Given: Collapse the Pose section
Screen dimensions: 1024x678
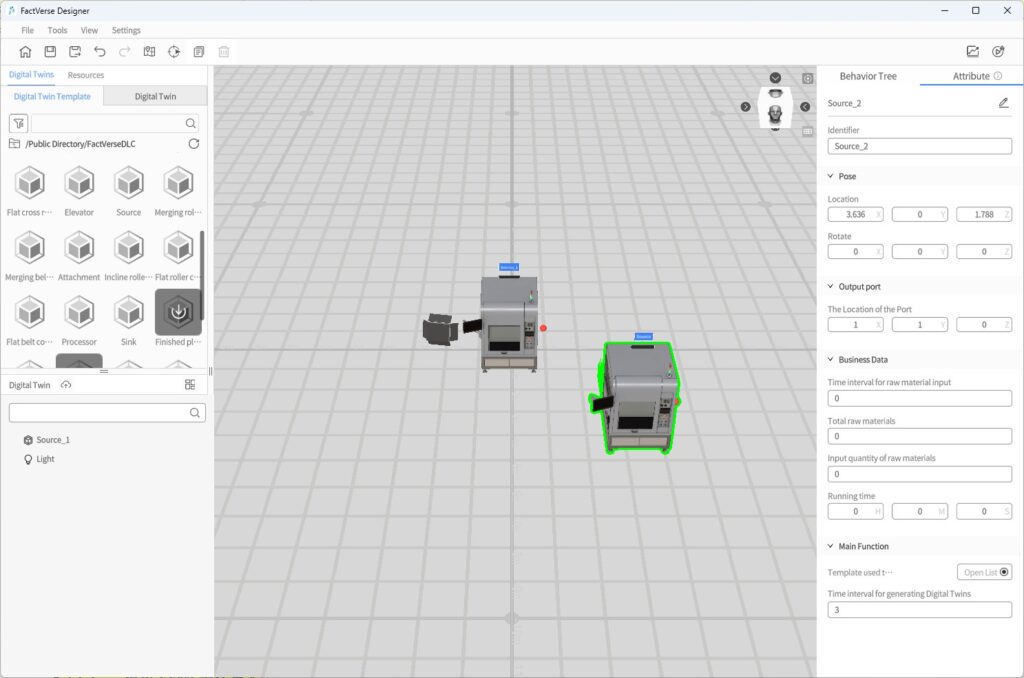Looking at the screenshot, I should point(830,176).
